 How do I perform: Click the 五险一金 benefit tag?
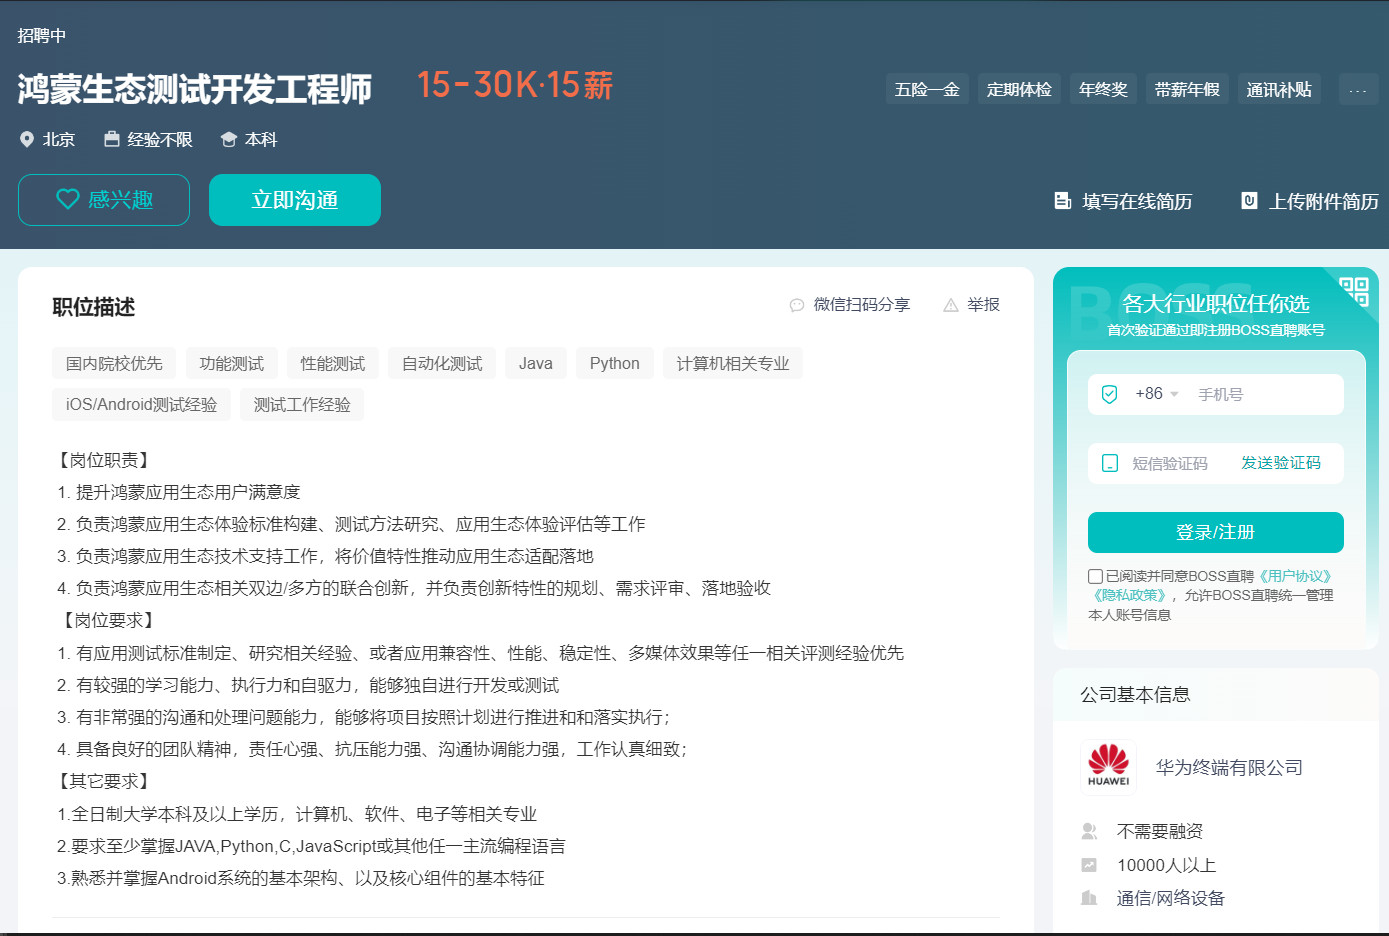pyautogui.click(x=927, y=89)
